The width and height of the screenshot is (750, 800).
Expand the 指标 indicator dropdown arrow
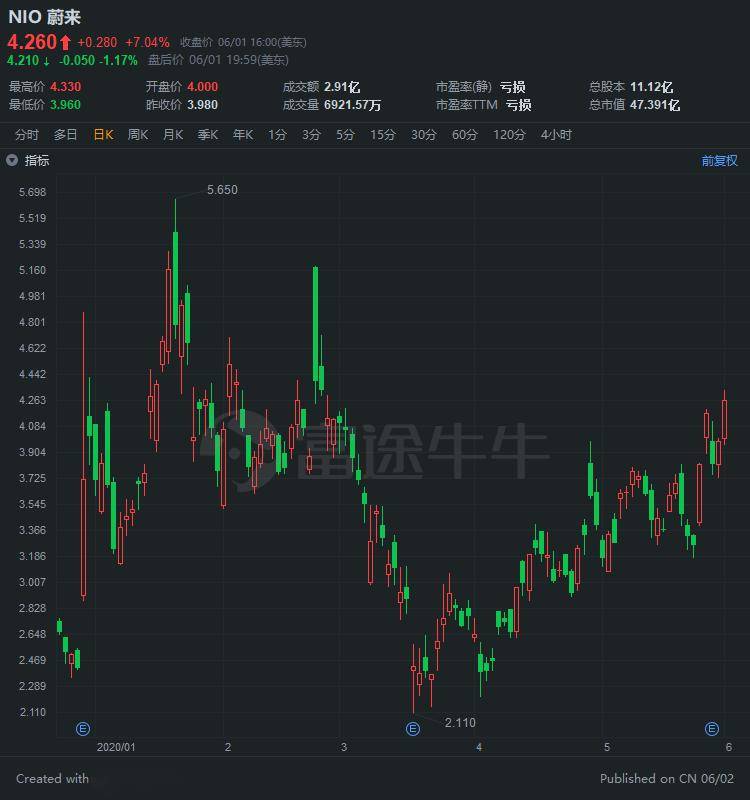pyautogui.click(x=12, y=160)
